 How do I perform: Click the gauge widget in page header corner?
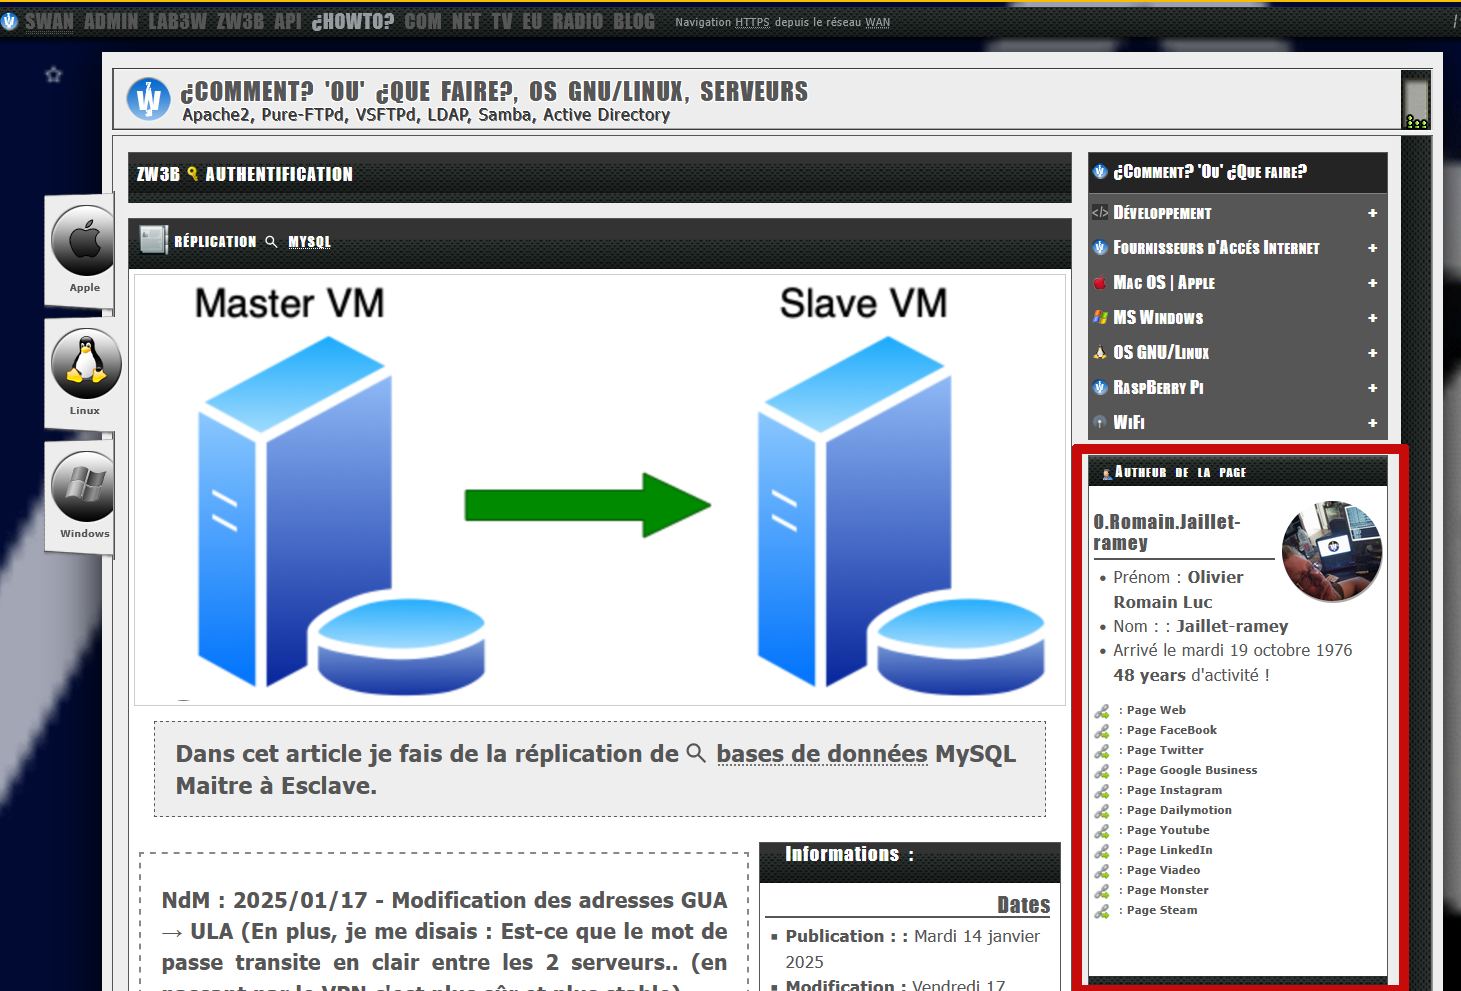pyautogui.click(x=1416, y=100)
